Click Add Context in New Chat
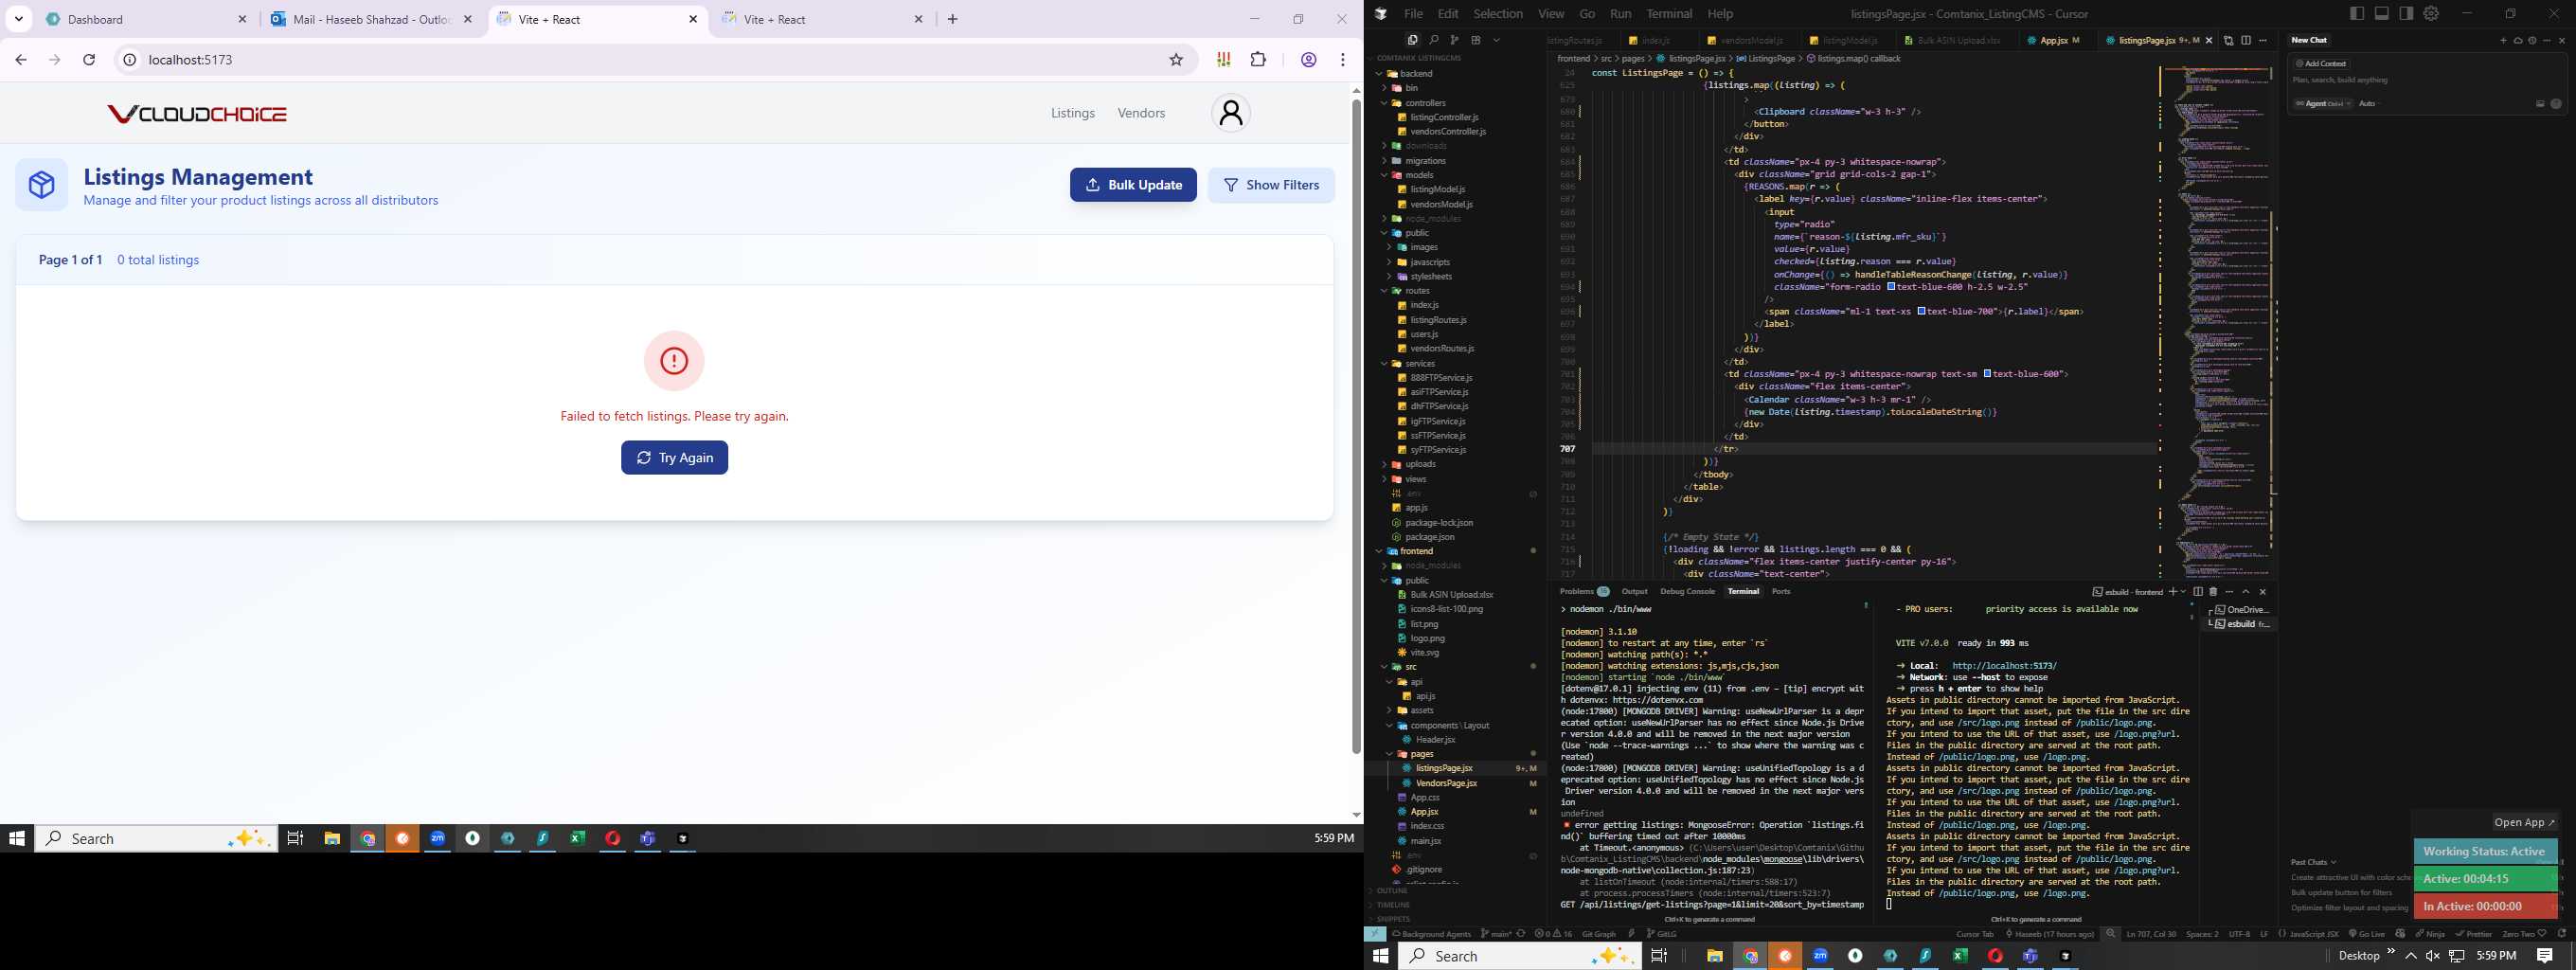 coord(2320,64)
